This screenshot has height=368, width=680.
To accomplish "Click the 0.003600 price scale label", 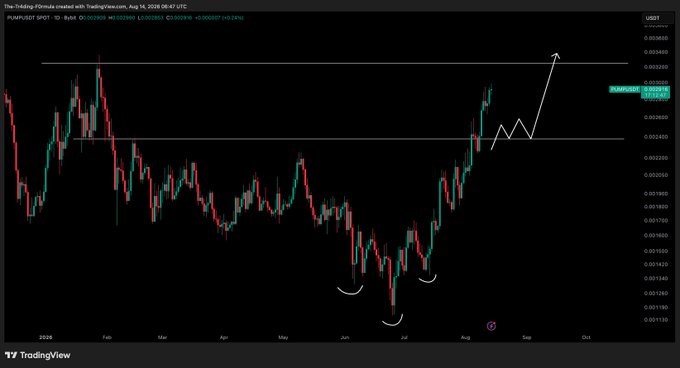I will click(656, 38).
